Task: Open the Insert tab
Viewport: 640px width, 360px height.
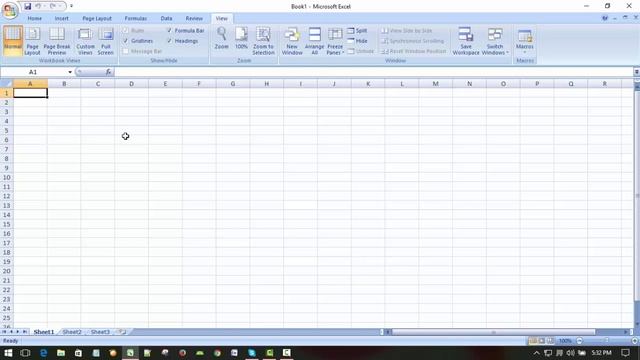Action: coord(62,18)
